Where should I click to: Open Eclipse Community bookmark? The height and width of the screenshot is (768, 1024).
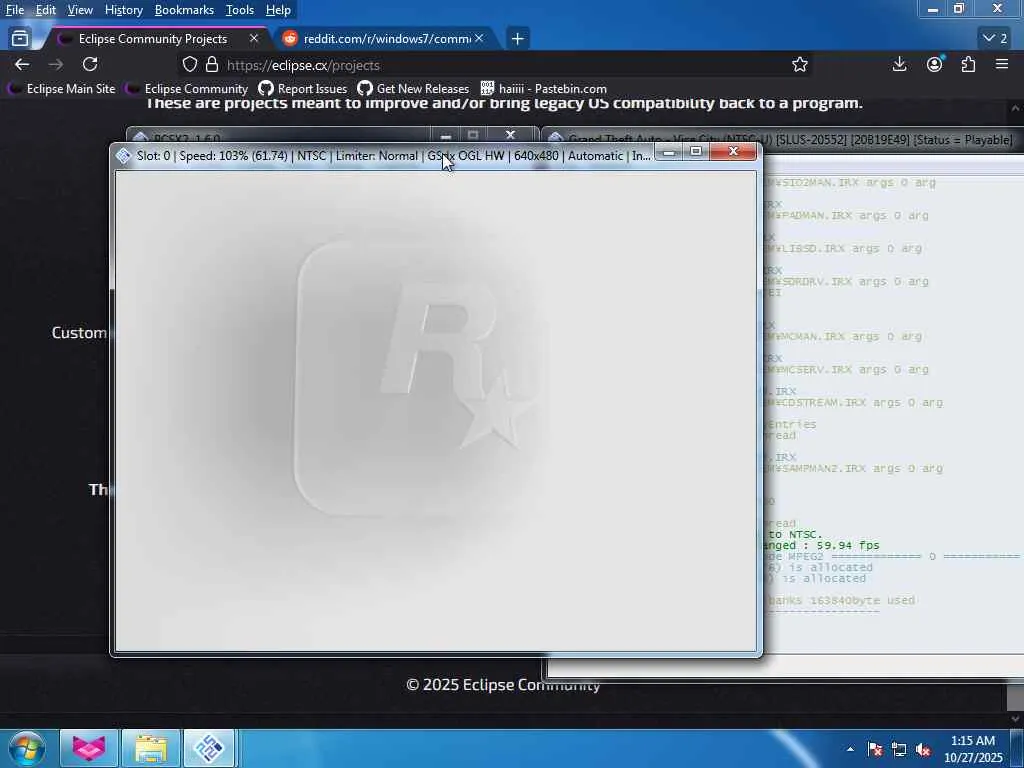coord(187,89)
